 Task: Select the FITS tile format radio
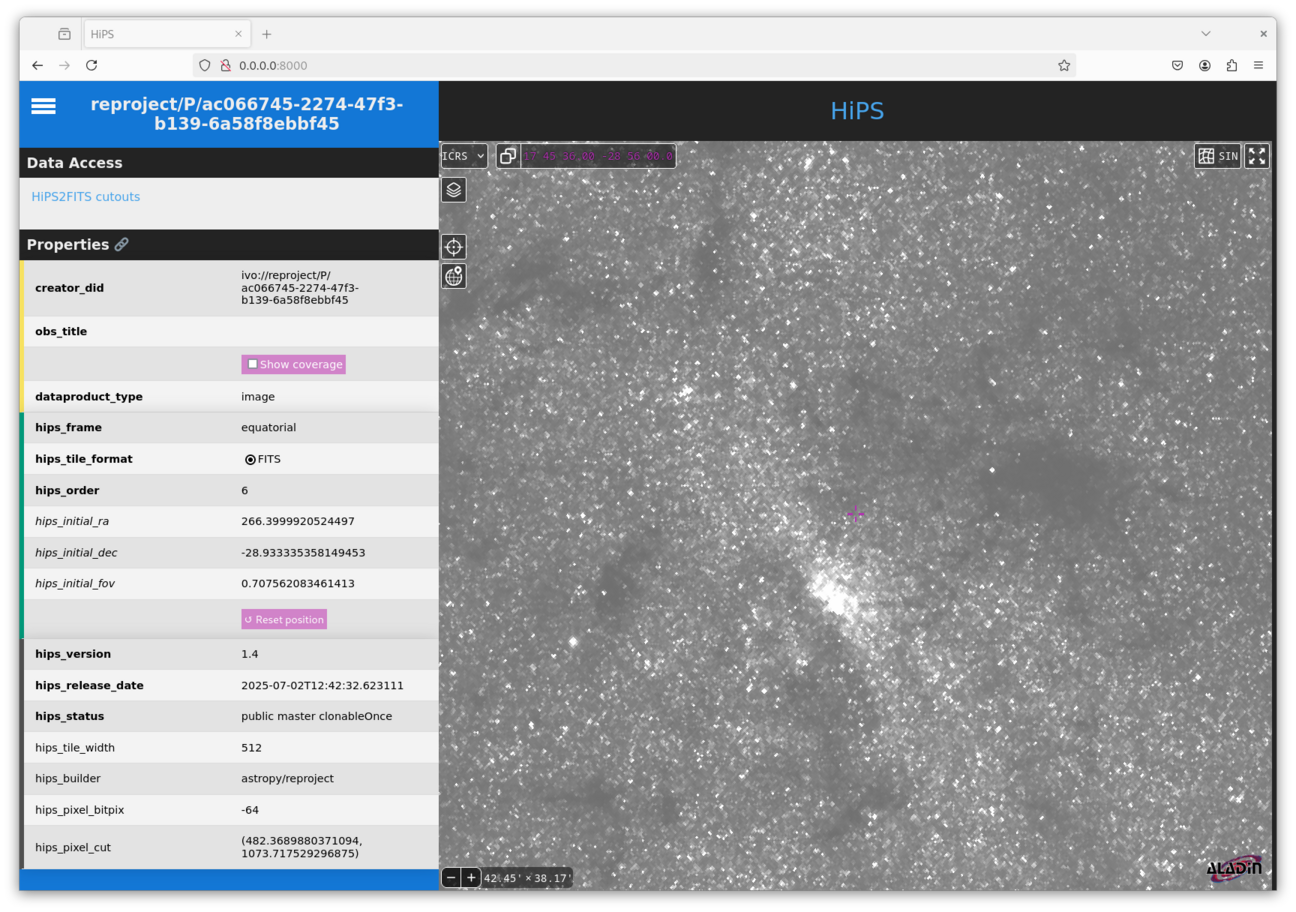(250, 460)
